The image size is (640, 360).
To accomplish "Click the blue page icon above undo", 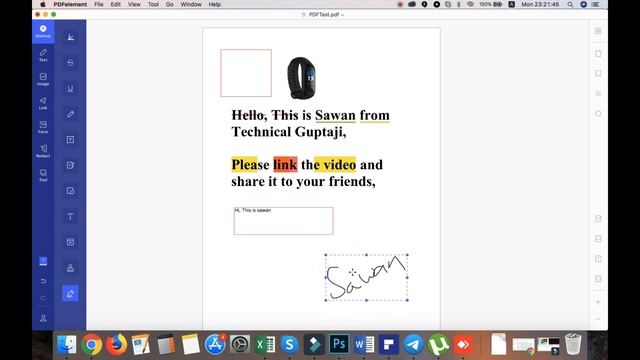I will [43, 261].
